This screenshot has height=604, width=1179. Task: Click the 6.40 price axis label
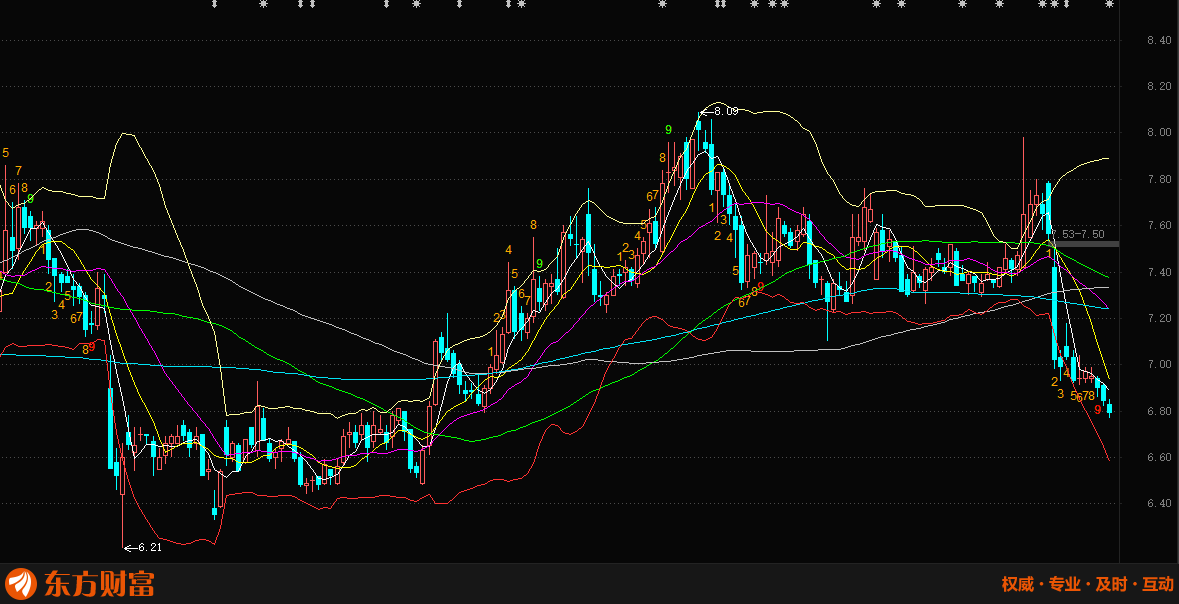(x=1160, y=504)
